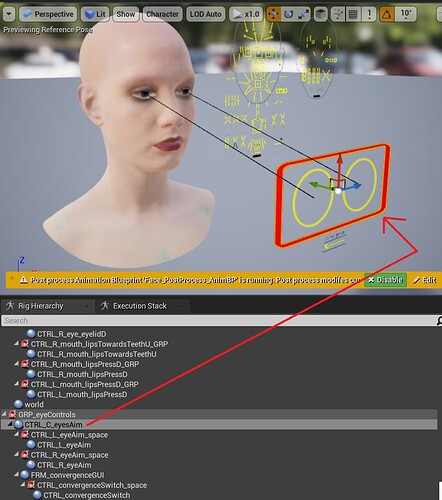Toggle rotation snapping triangle icon
Image resolution: width=442 pixels, height=500 pixels.
(x=387, y=14)
